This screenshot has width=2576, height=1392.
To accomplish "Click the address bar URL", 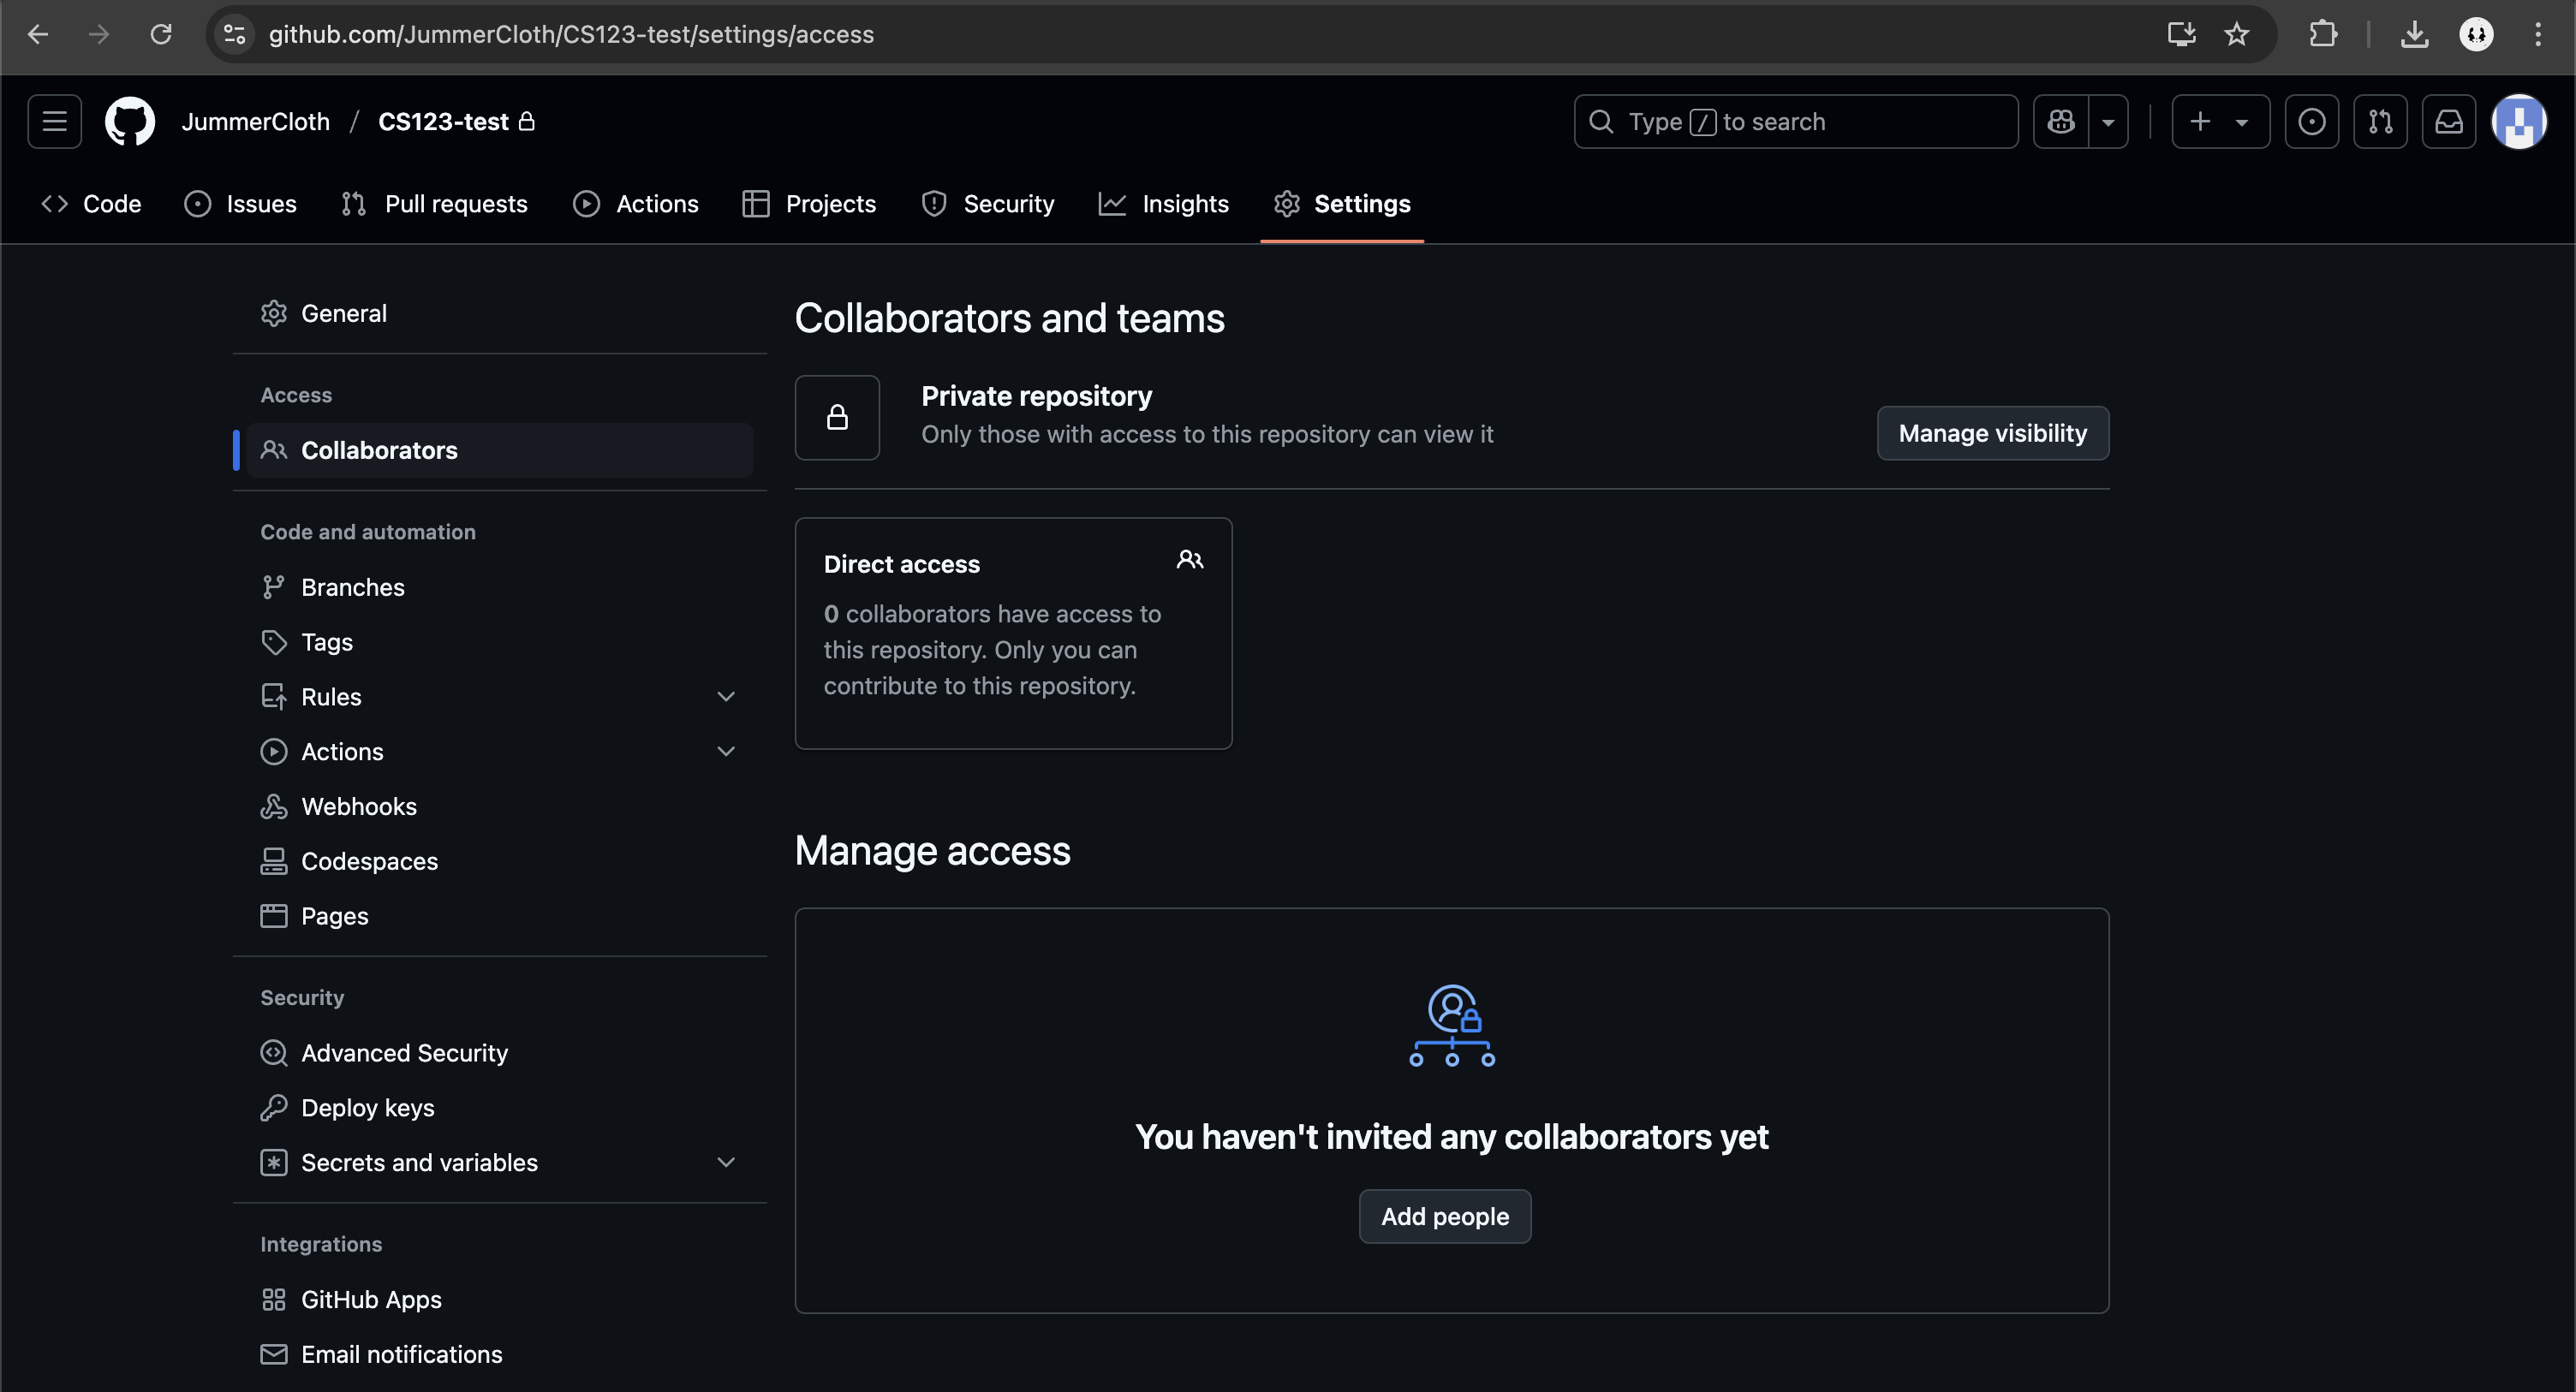I will click(x=571, y=35).
